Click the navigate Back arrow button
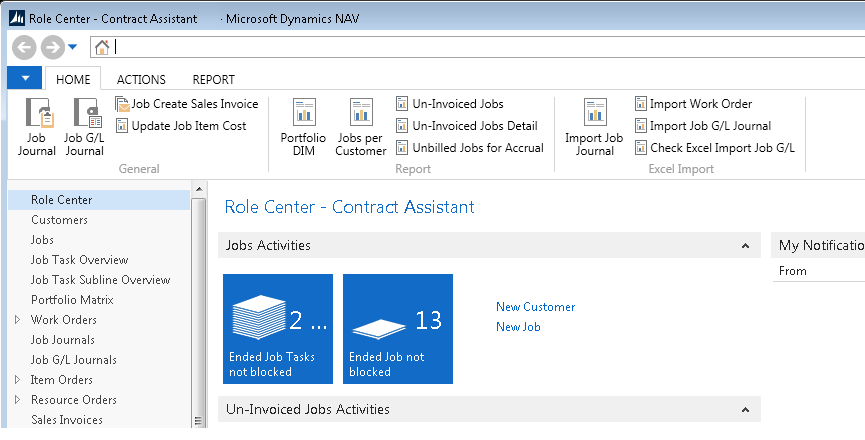 click(x=25, y=47)
